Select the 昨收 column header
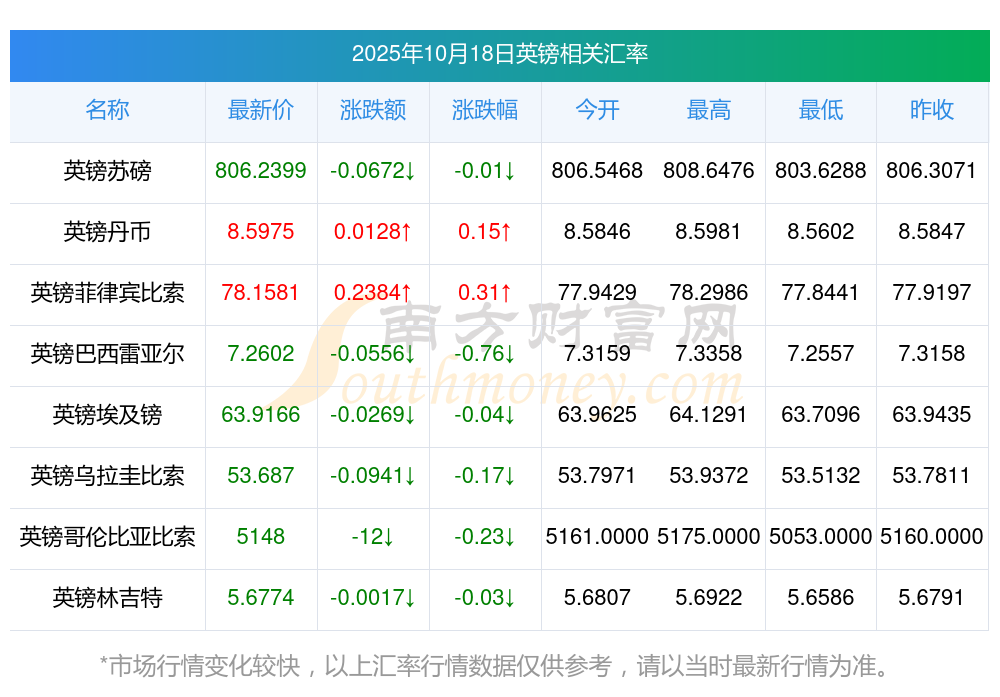Viewport: 1000px width, 697px height. (x=932, y=110)
